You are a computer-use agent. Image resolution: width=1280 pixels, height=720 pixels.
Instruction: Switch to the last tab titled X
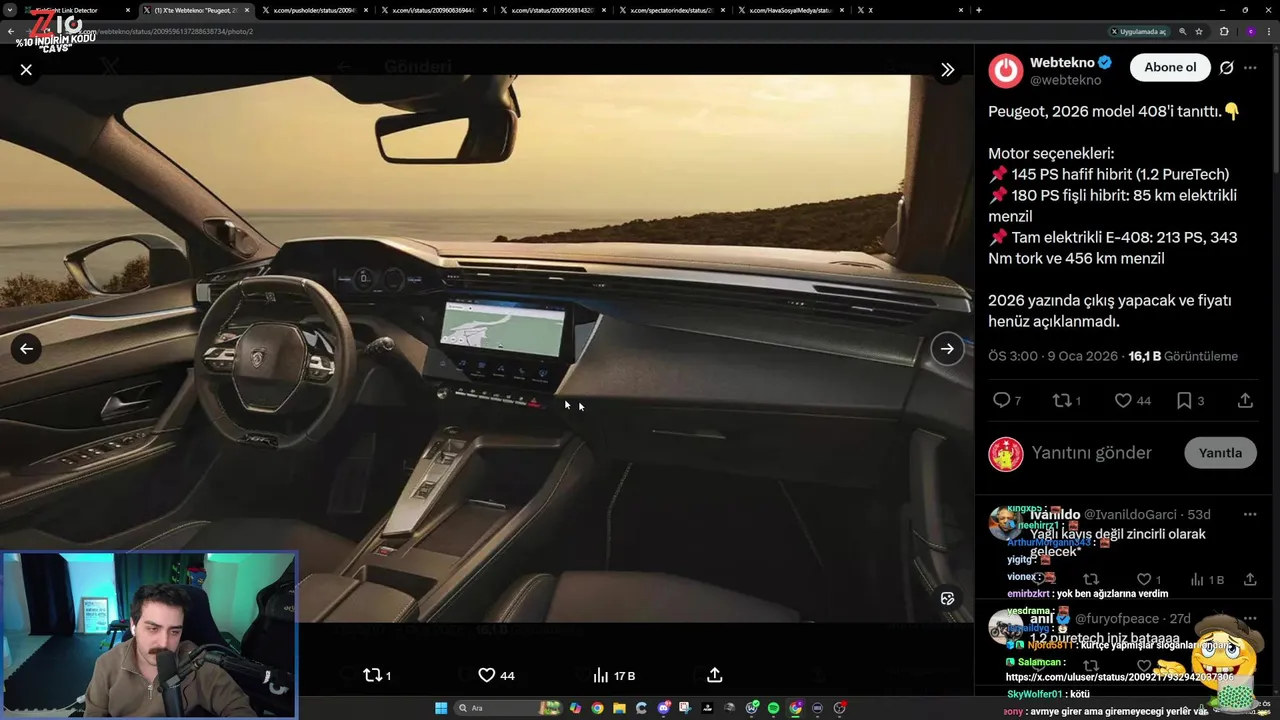(x=910, y=10)
